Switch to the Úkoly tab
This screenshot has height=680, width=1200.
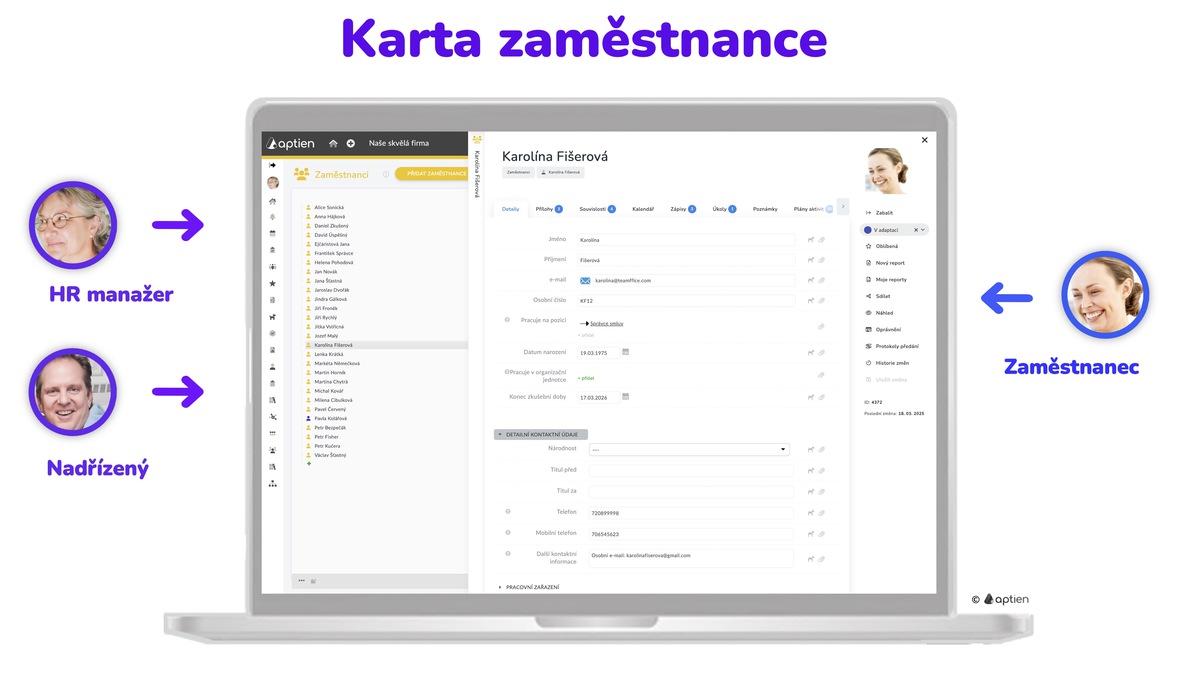[724, 209]
